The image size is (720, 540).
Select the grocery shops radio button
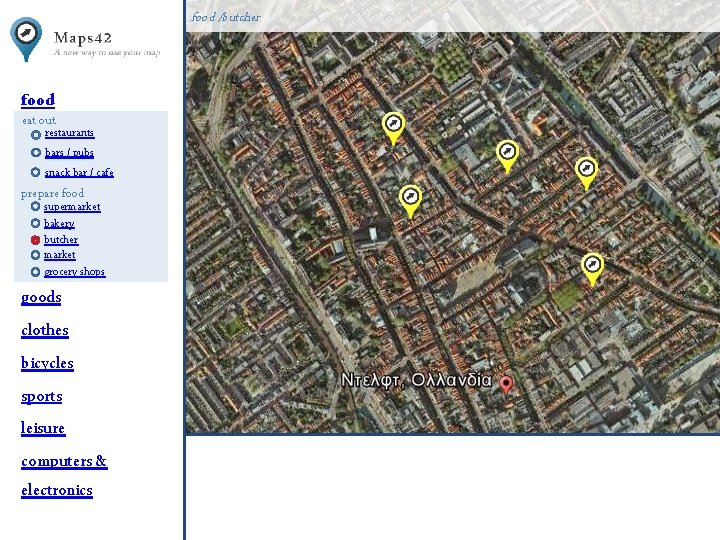click(35, 272)
